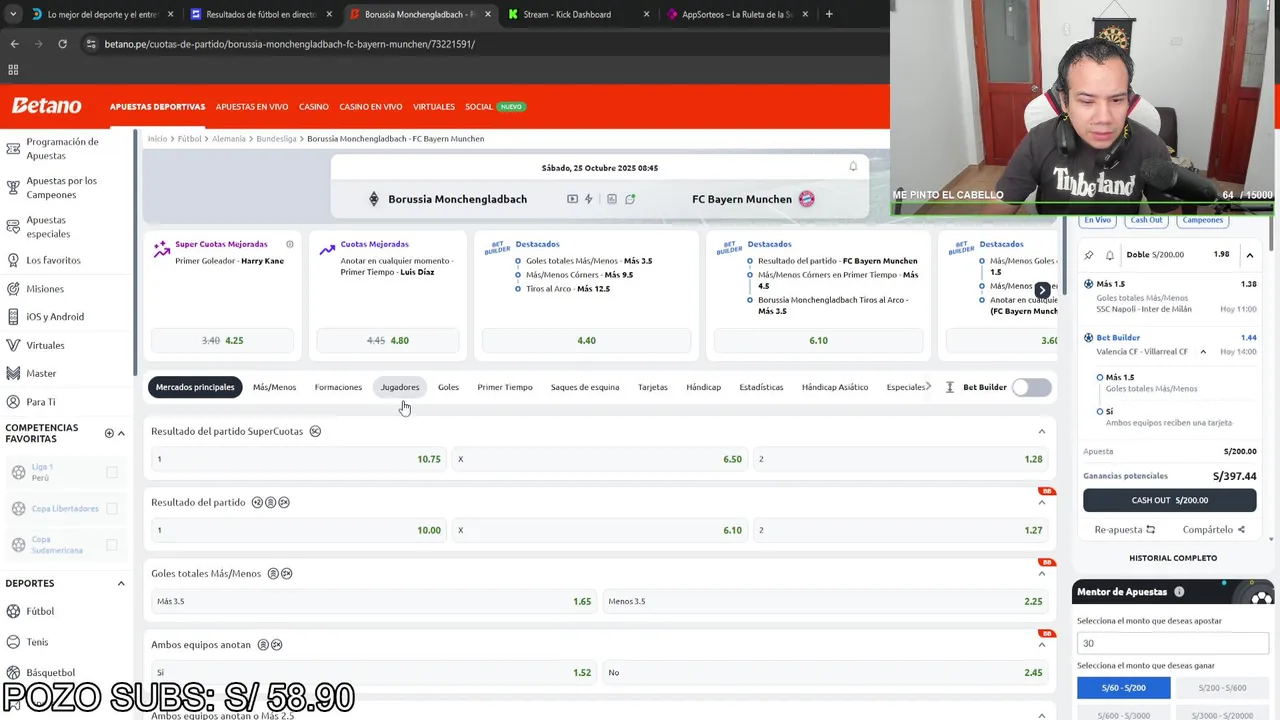Click the Misiones target icon
This screenshot has height=720, width=1280.
13,289
